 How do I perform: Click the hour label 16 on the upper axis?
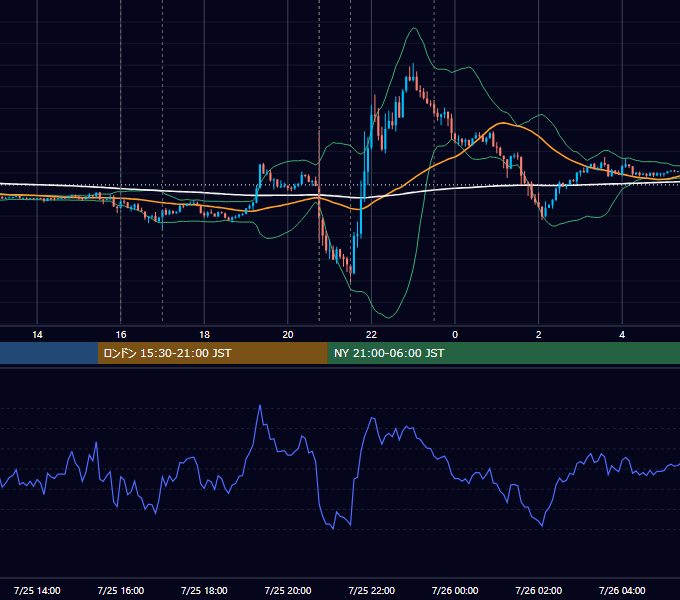[121, 335]
